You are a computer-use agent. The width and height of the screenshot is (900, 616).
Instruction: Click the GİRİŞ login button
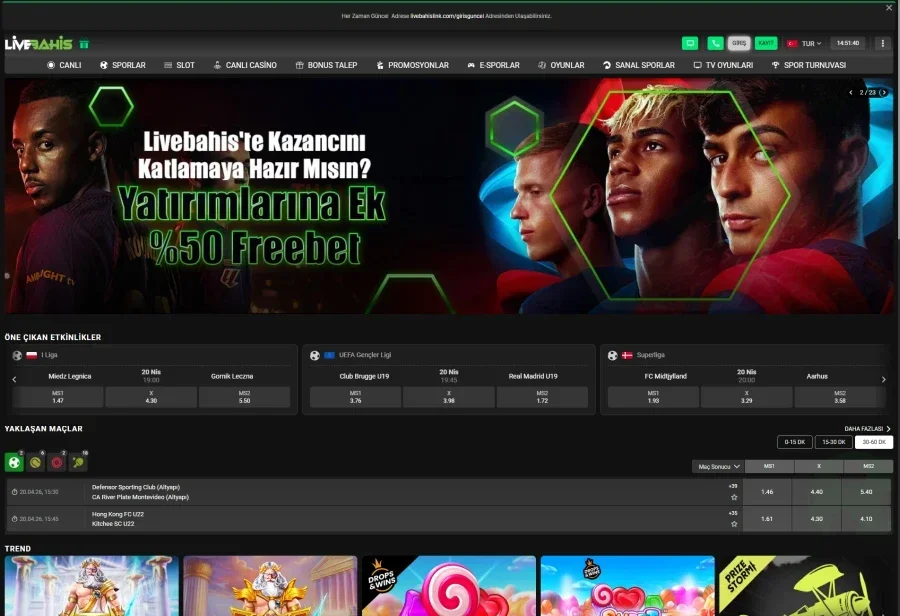[x=739, y=43]
